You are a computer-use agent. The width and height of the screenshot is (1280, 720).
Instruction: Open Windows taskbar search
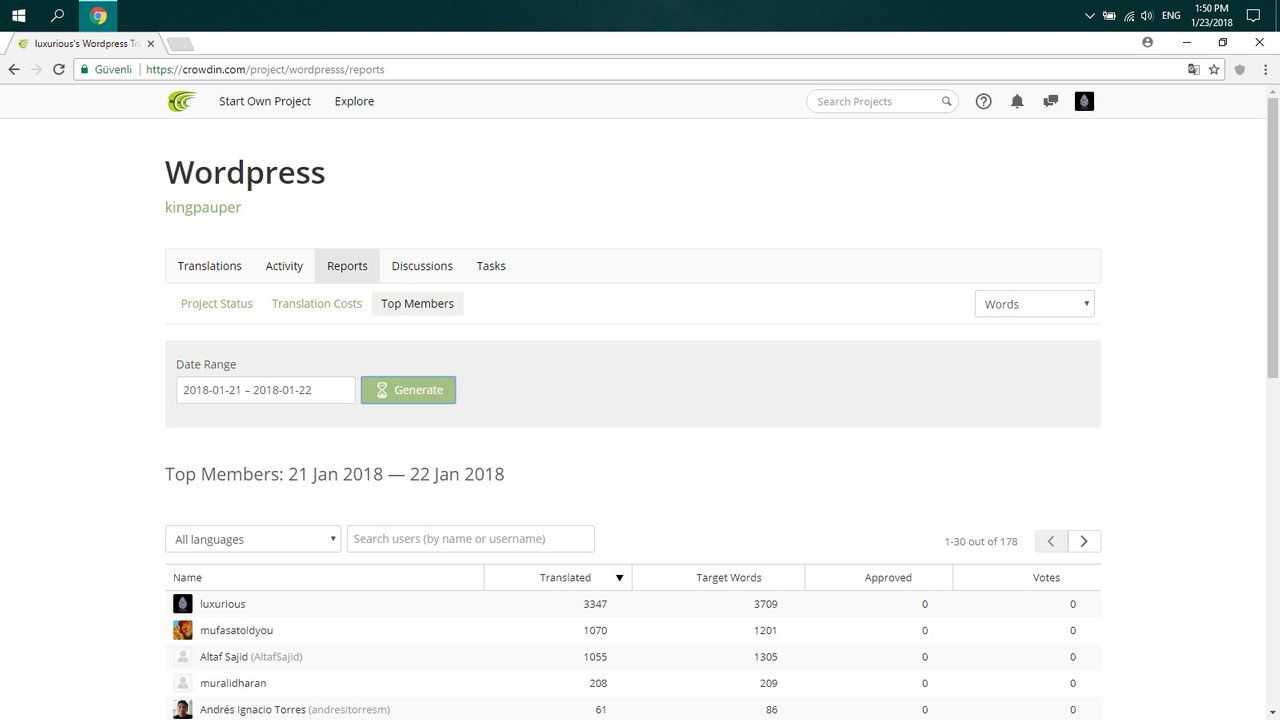tap(58, 16)
